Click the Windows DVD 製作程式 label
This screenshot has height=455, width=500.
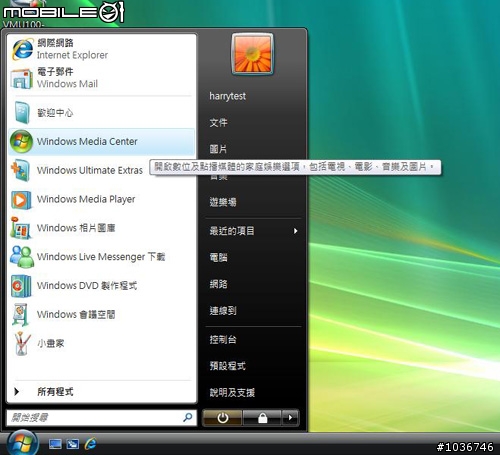click(87, 286)
